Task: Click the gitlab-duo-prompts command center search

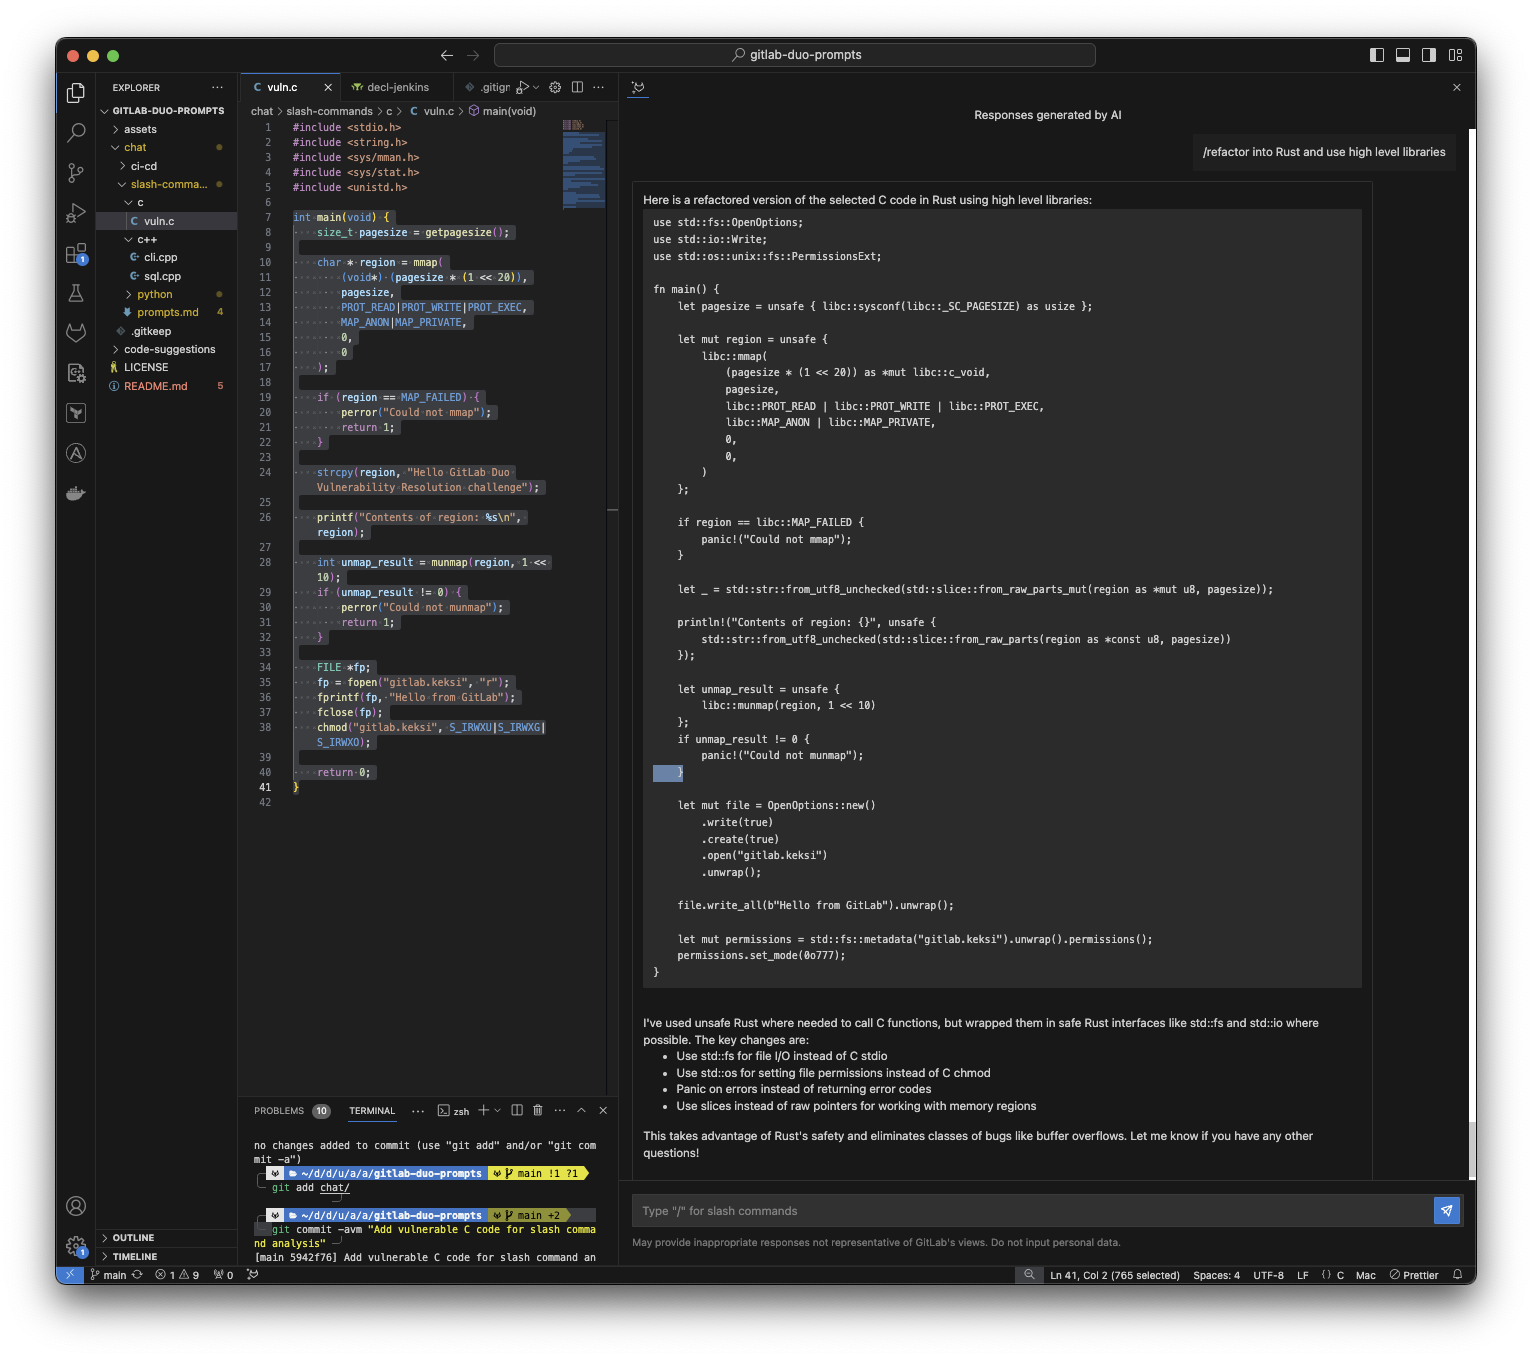Action: (x=795, y=55)
